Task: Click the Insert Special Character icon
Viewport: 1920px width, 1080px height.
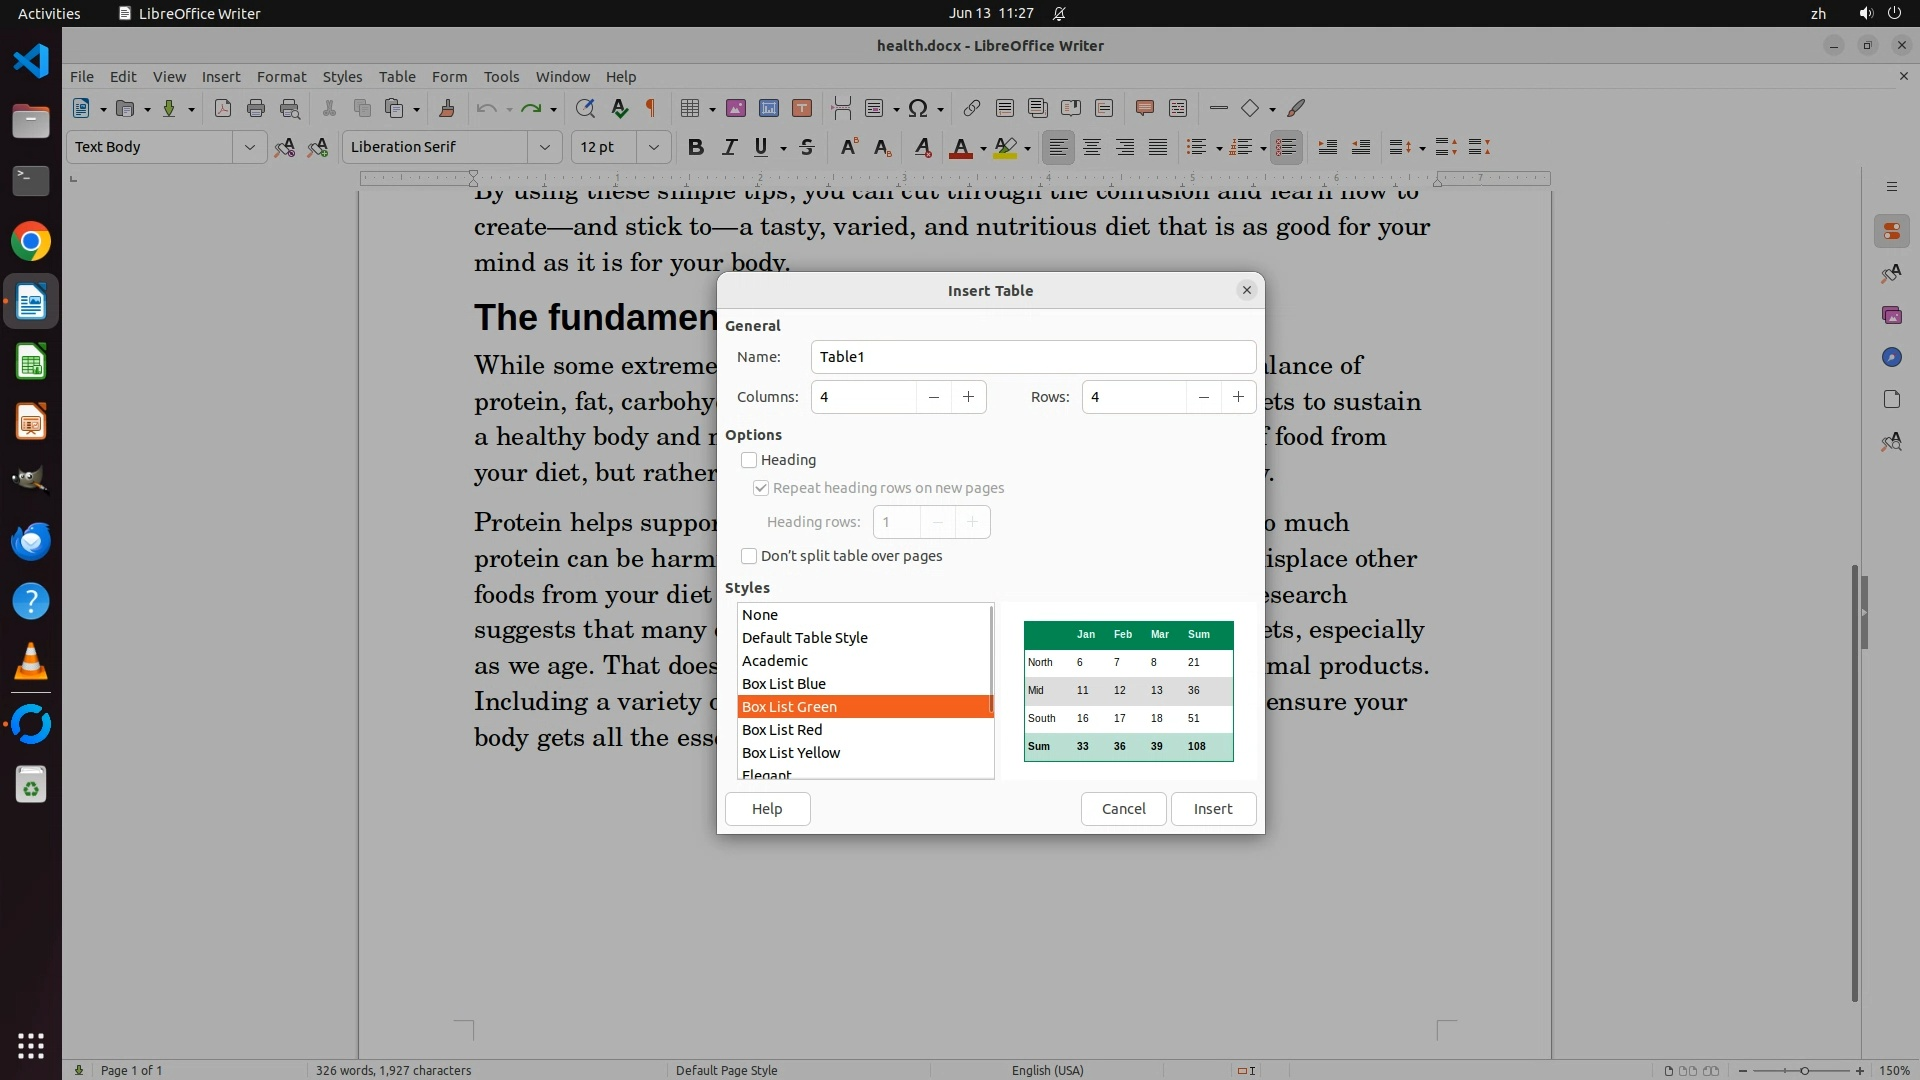Action: coord(918,108)
